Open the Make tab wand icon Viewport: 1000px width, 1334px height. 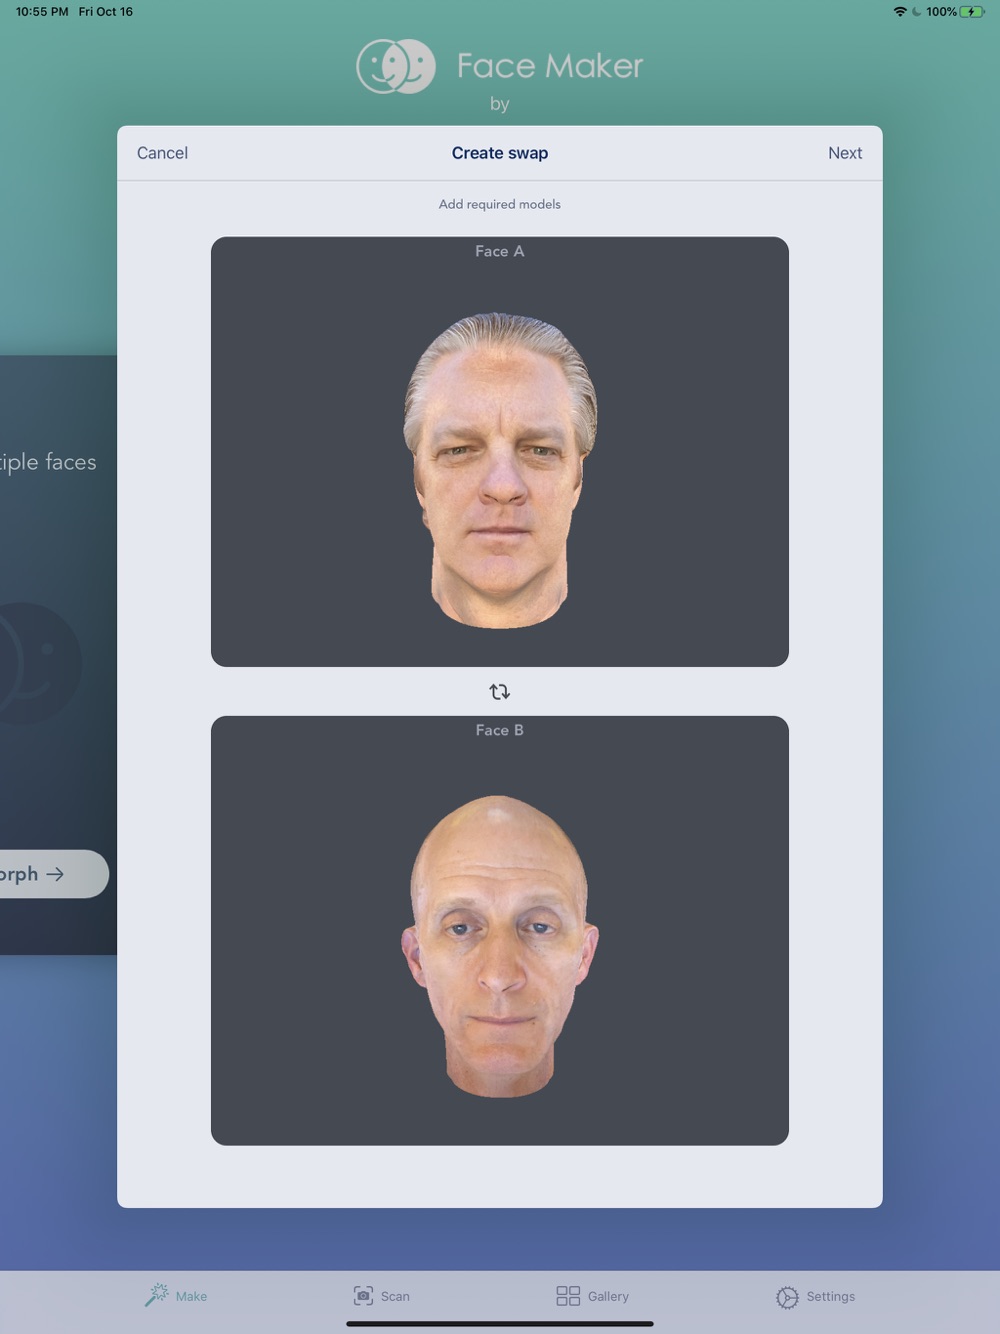tap(157, 1295)
